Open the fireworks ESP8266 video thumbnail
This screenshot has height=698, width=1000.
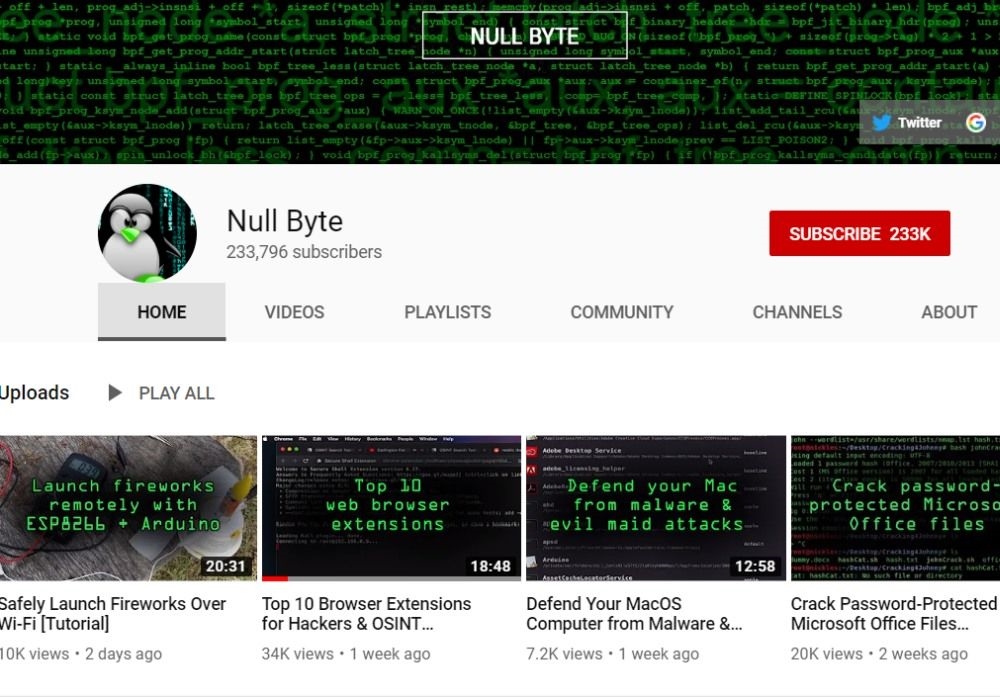coord(128,508)
